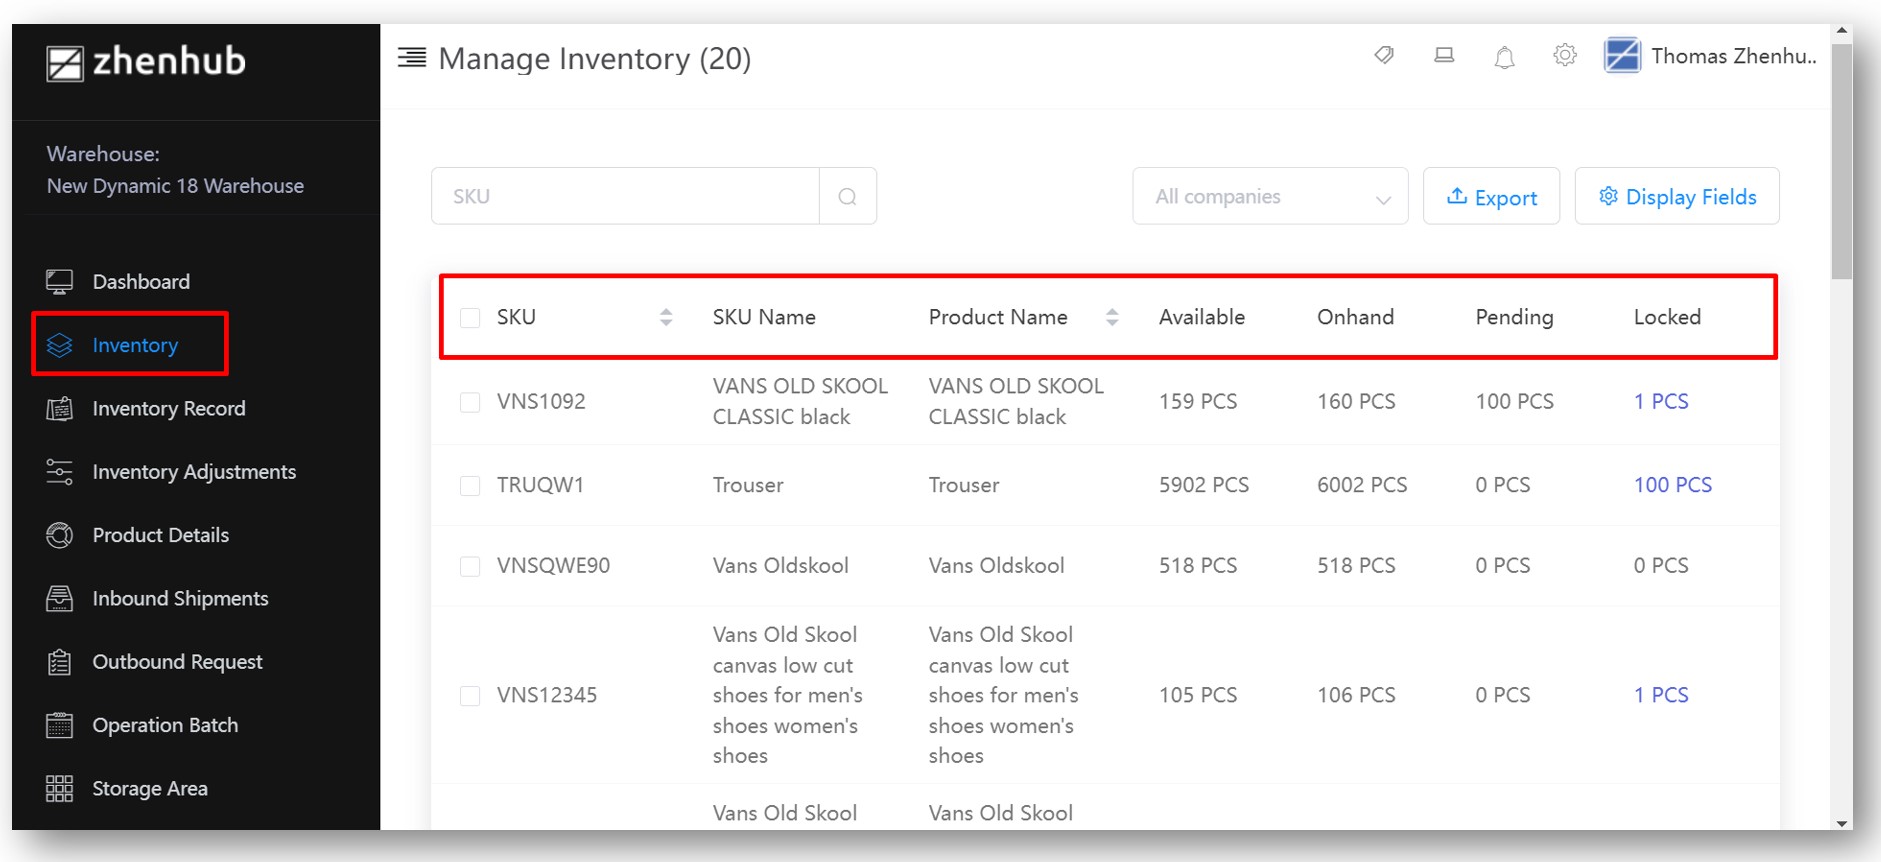Expand the All companies dropdown
Screen dimensions: 1881x862
tap(1270, 197)
